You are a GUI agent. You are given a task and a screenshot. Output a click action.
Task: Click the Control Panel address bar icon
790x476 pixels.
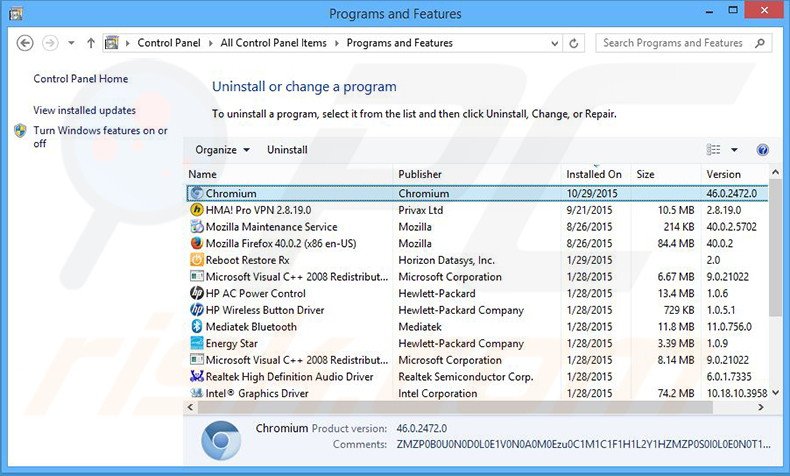[x=112, y=43]
